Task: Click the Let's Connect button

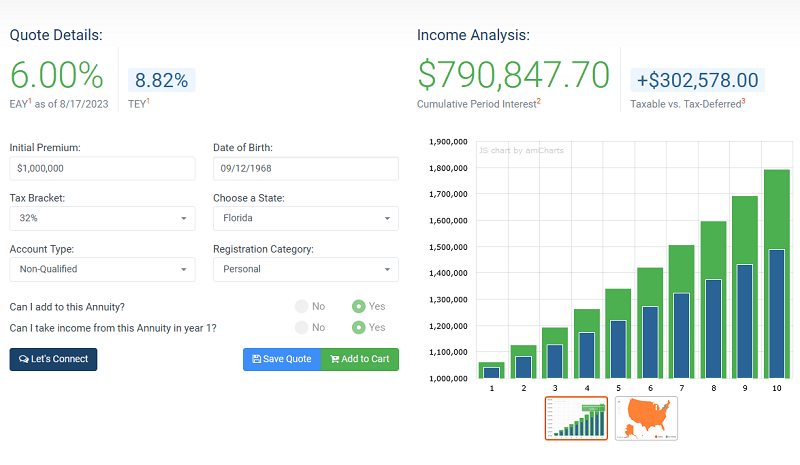Action: pos(53,359)
